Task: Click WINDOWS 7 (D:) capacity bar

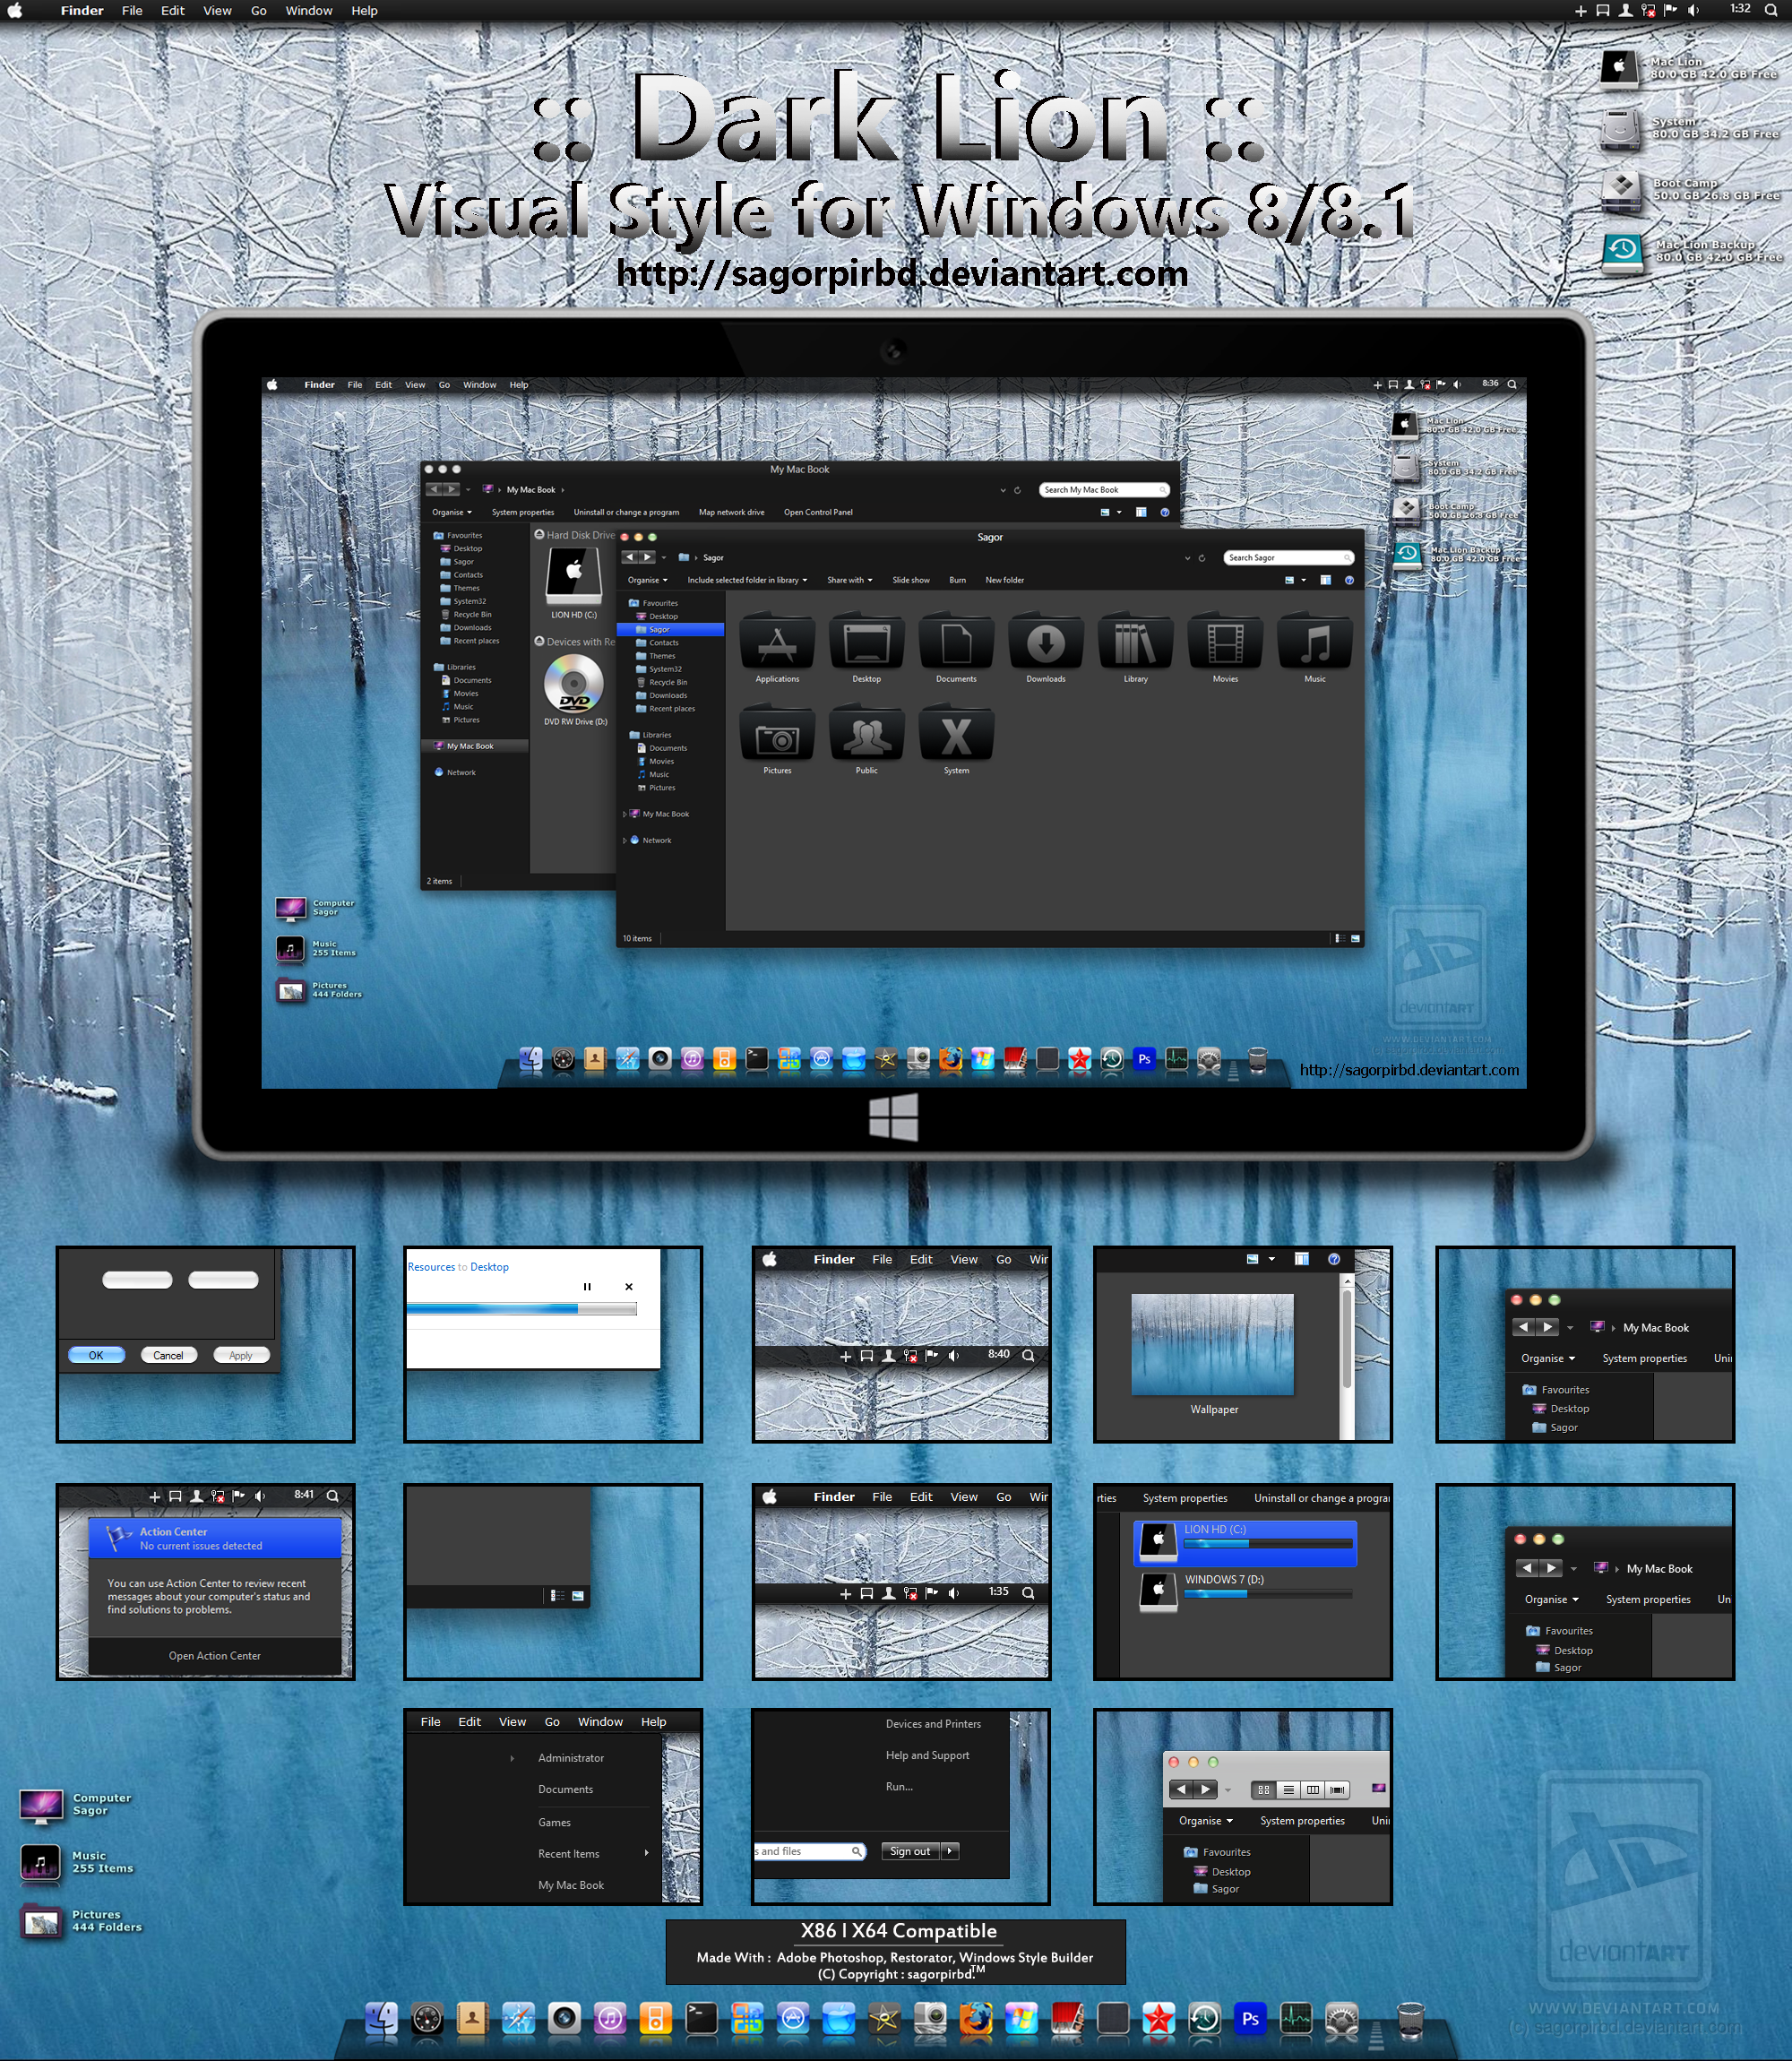Action: (x=1268, y=1594)
